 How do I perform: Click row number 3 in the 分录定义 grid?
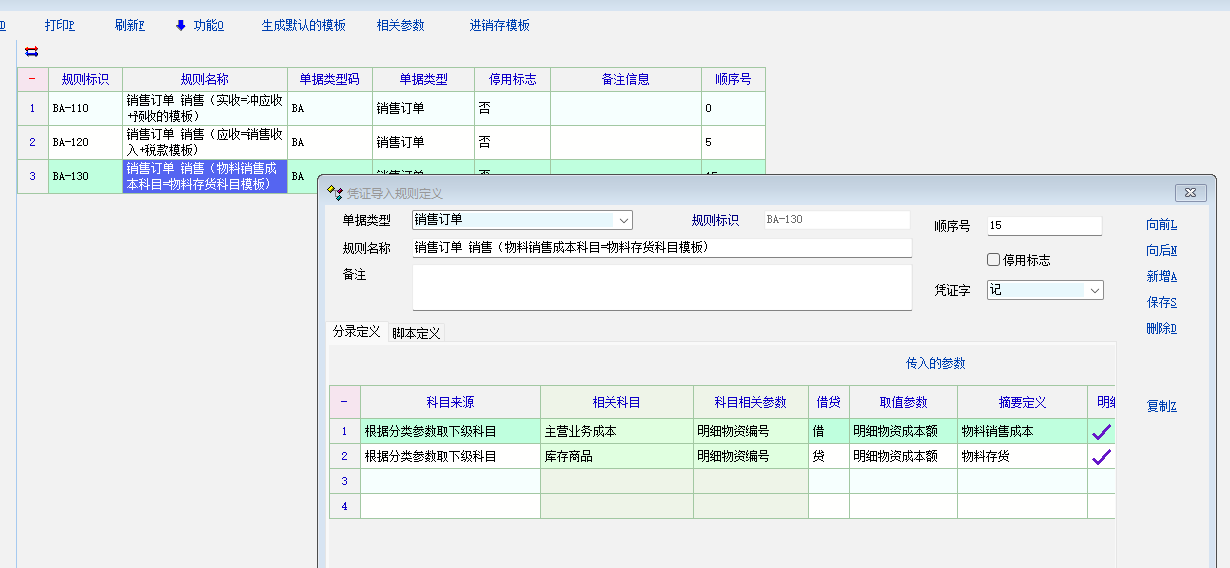click(x=345, y=481)
